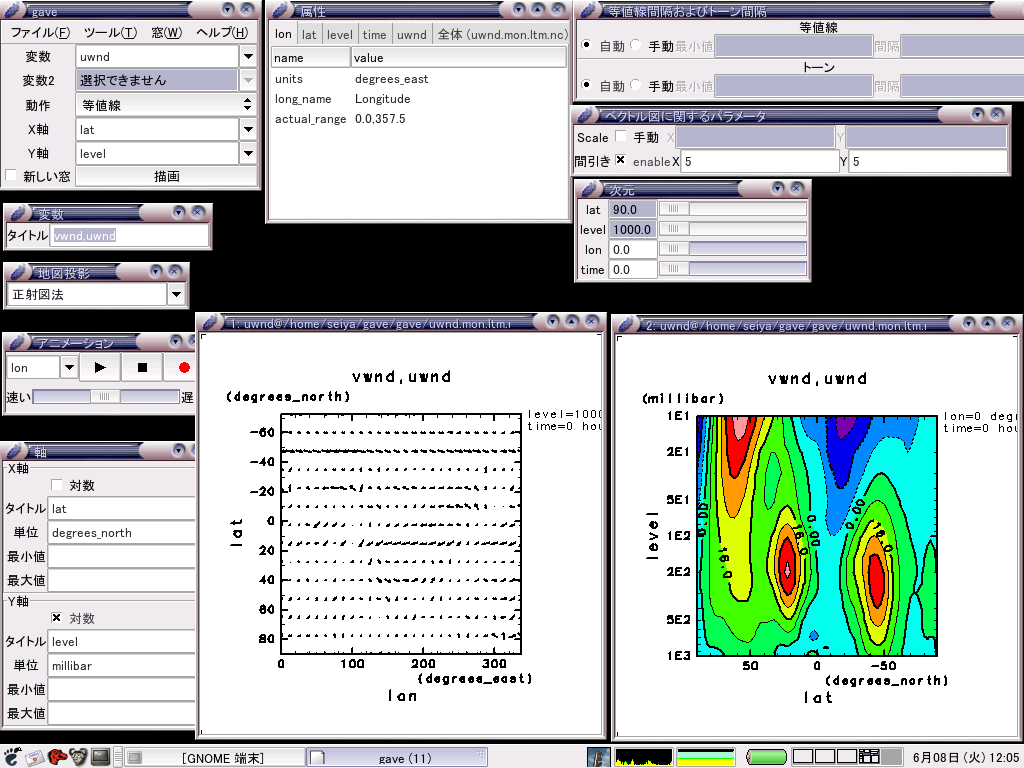The width and height of the screenshot is (1024, 768).
Task: Click the 間引き X value field
Action: [760, 161]
